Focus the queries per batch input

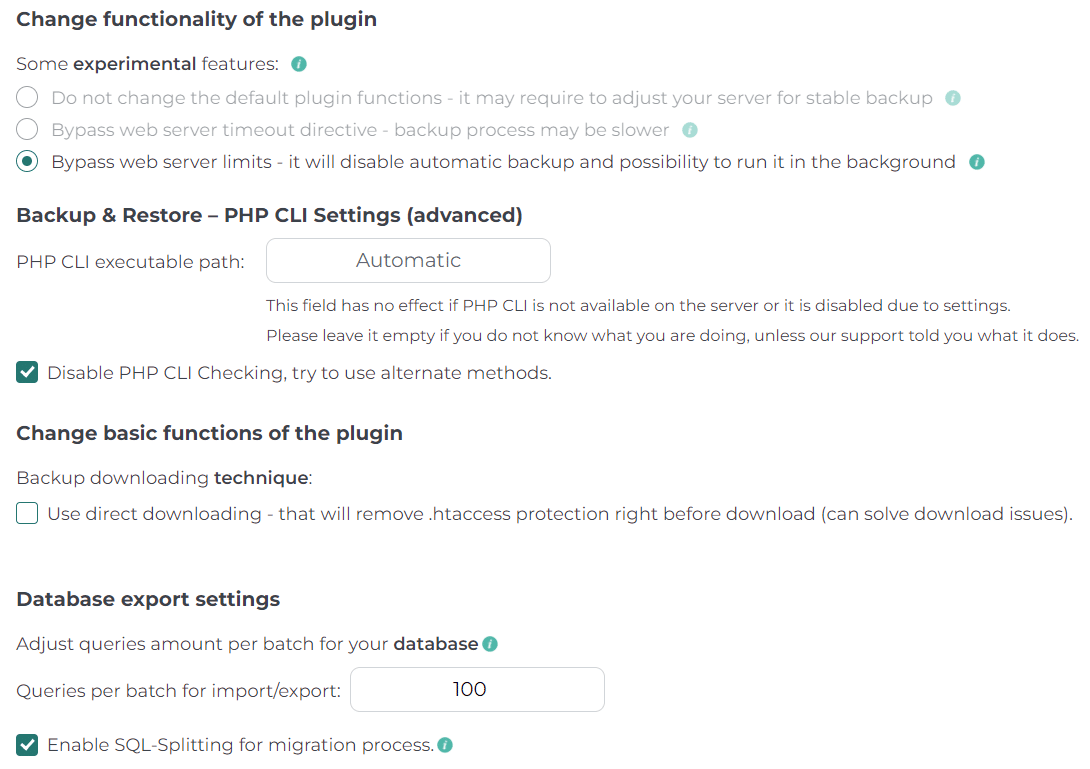477,690
